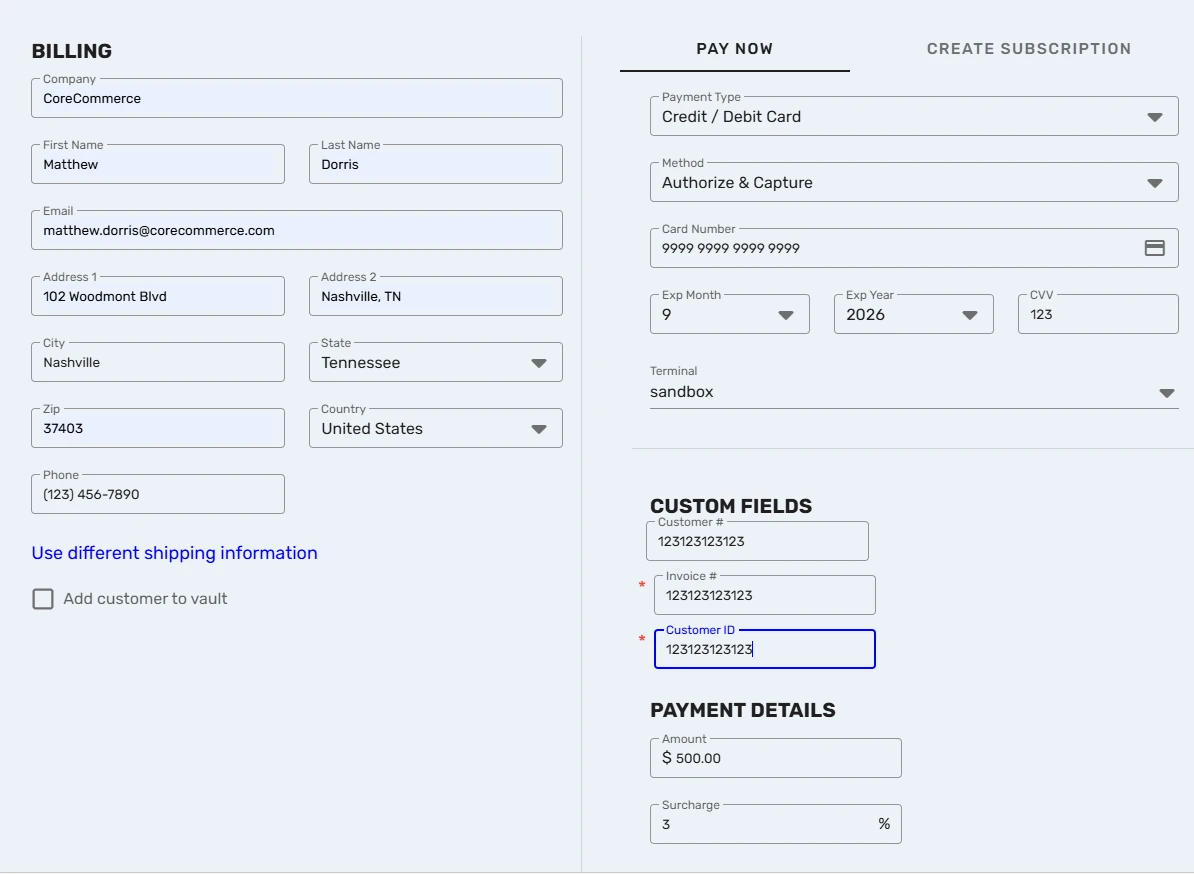Click the Address 1 field
The width and height of the screenshot is (1194, 874).
158,296
